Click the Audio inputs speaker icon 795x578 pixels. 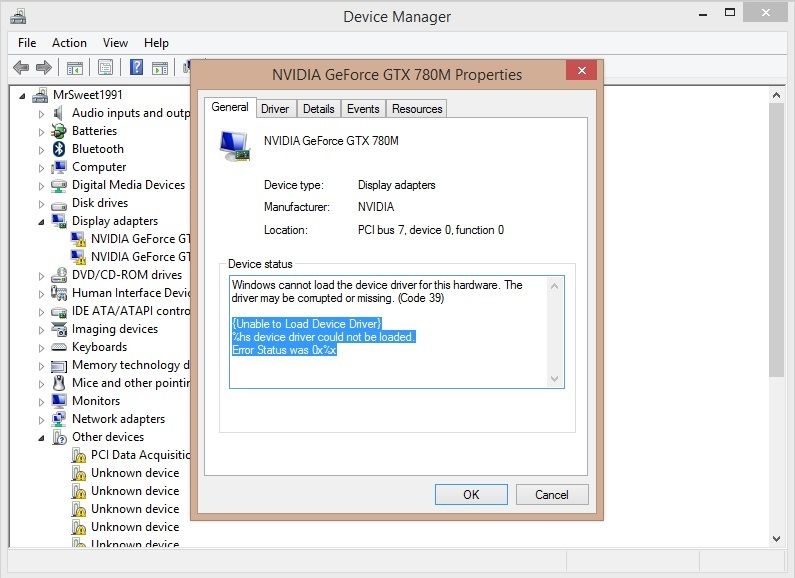click(58, 113)
